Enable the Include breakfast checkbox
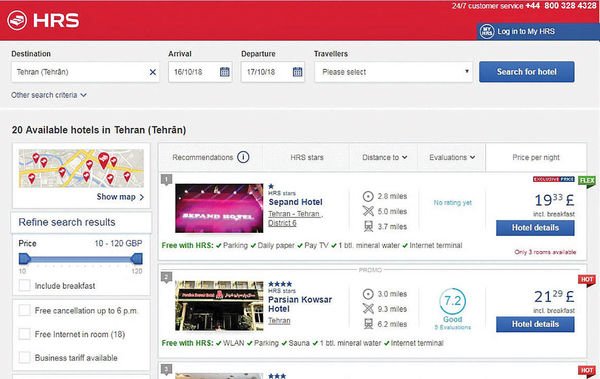Viewport: 600px width, 379px height. coord(24,285)
